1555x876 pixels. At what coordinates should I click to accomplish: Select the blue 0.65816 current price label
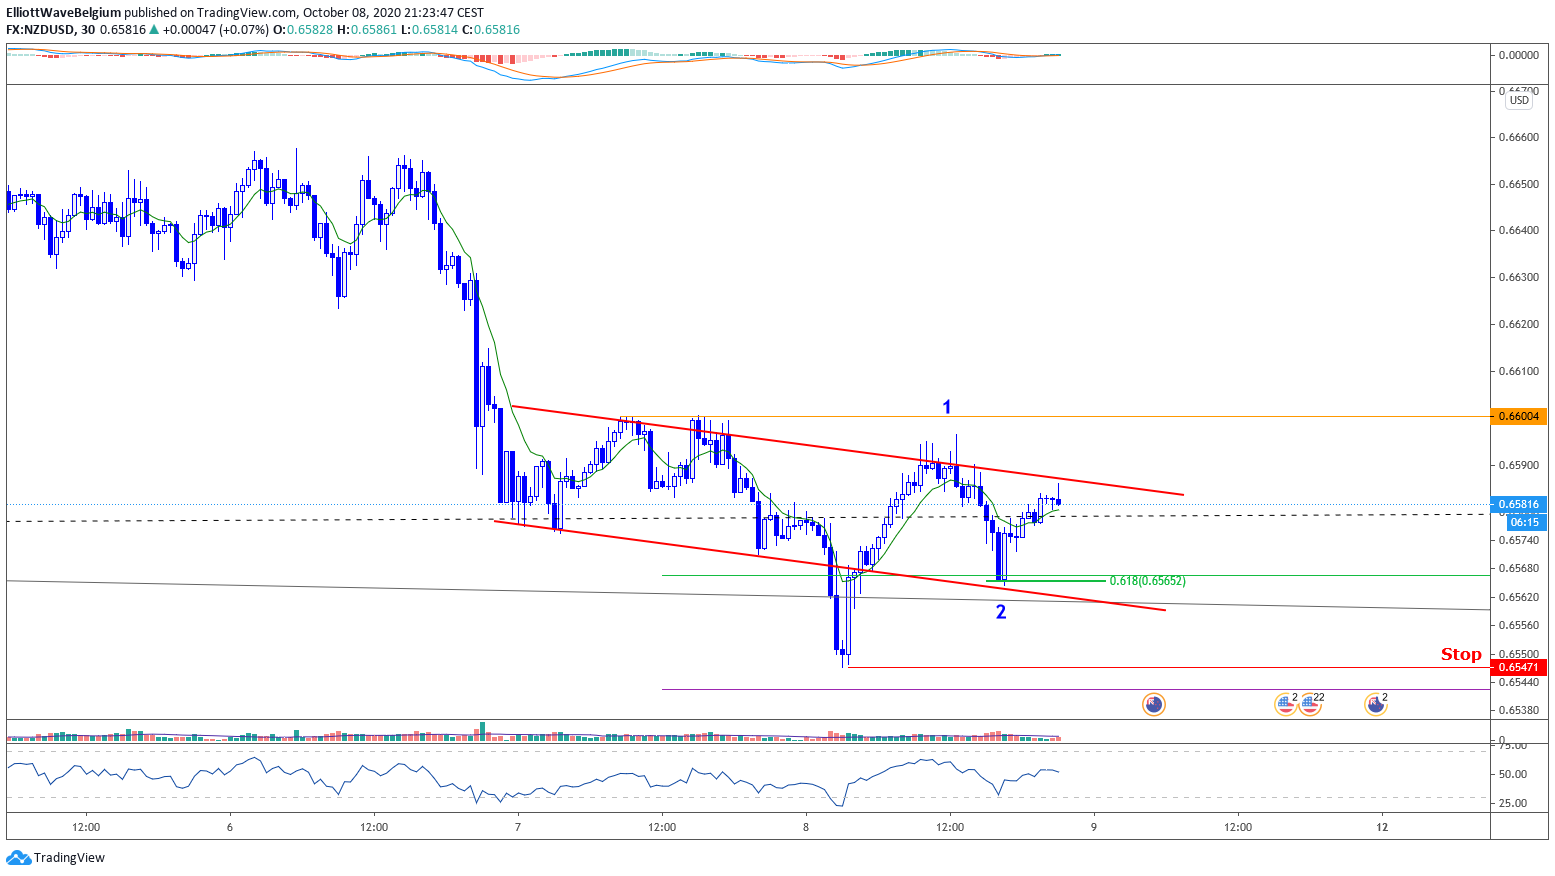coord(1518,504)
